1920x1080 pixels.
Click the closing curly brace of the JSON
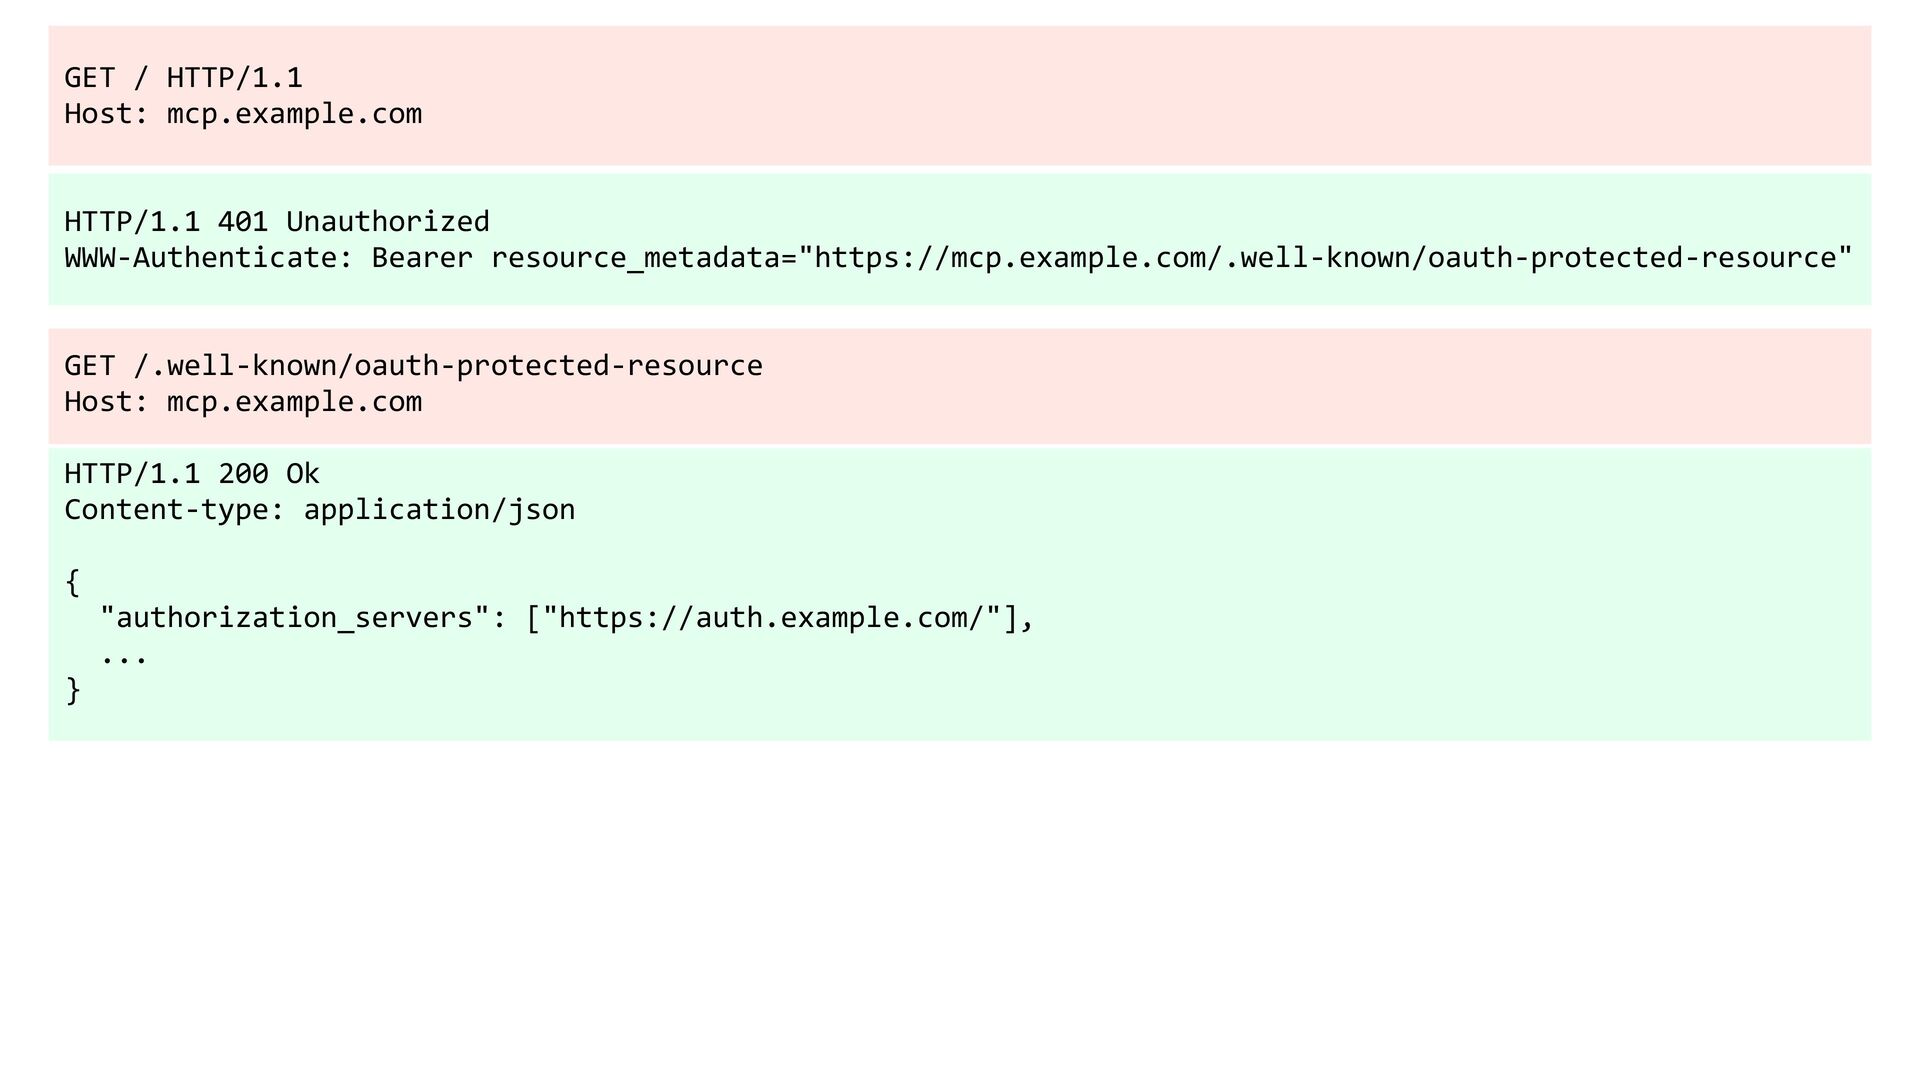click(73, 690)
